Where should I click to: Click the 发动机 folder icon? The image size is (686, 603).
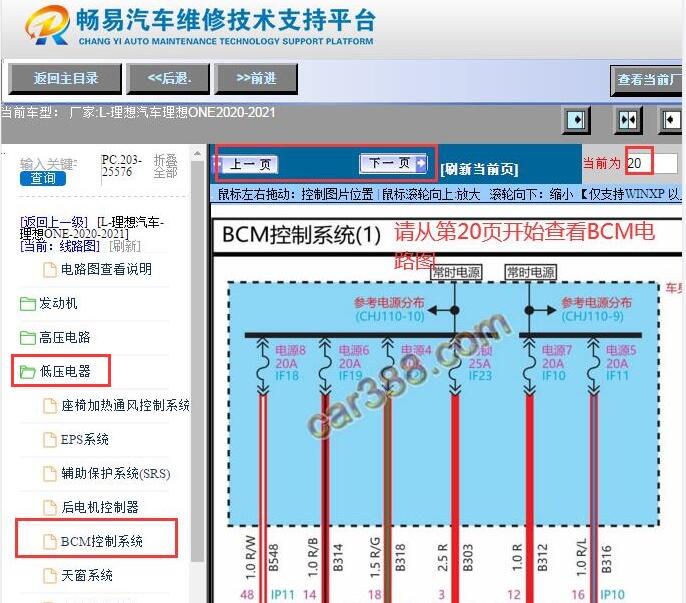coord(28,304)
